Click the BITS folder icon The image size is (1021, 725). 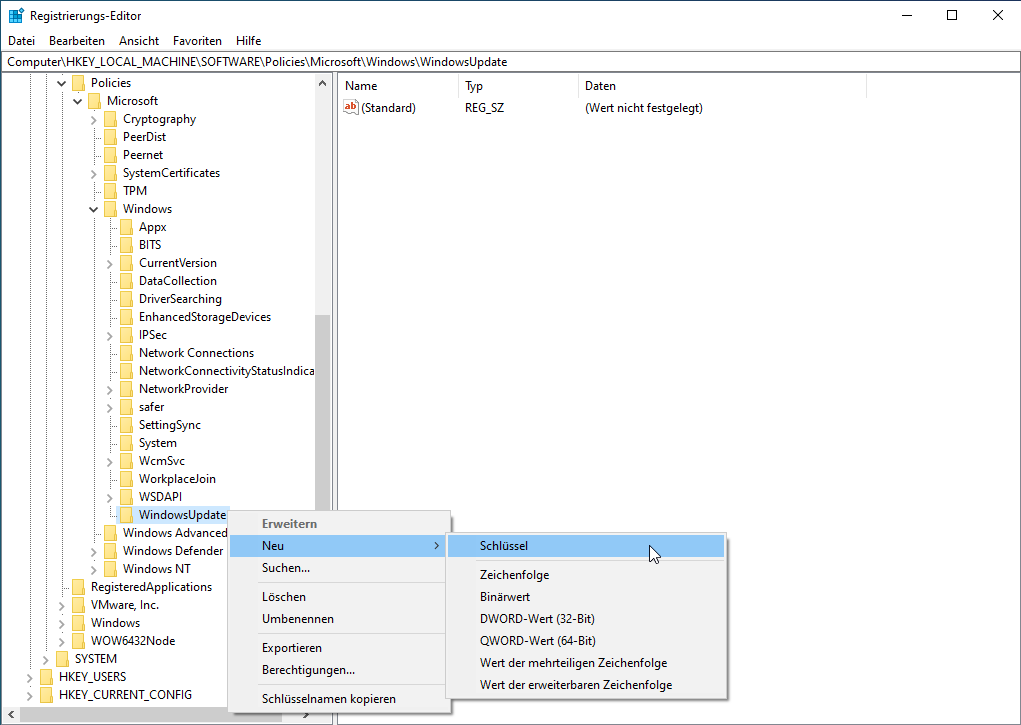pyautogui.click(x=127, y=245)
